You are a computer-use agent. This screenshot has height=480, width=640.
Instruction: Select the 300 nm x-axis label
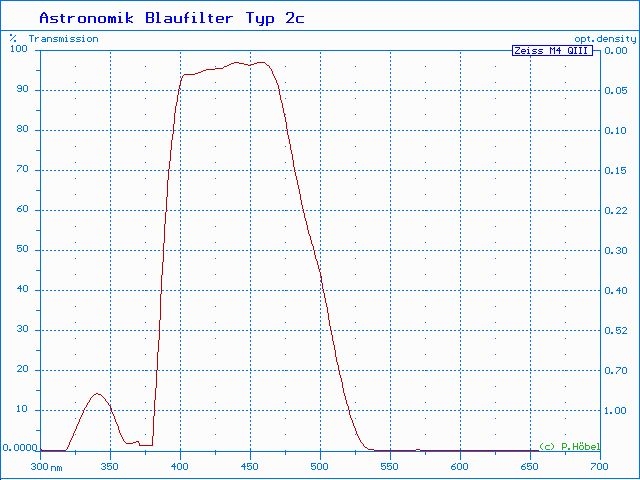[46, 466]
